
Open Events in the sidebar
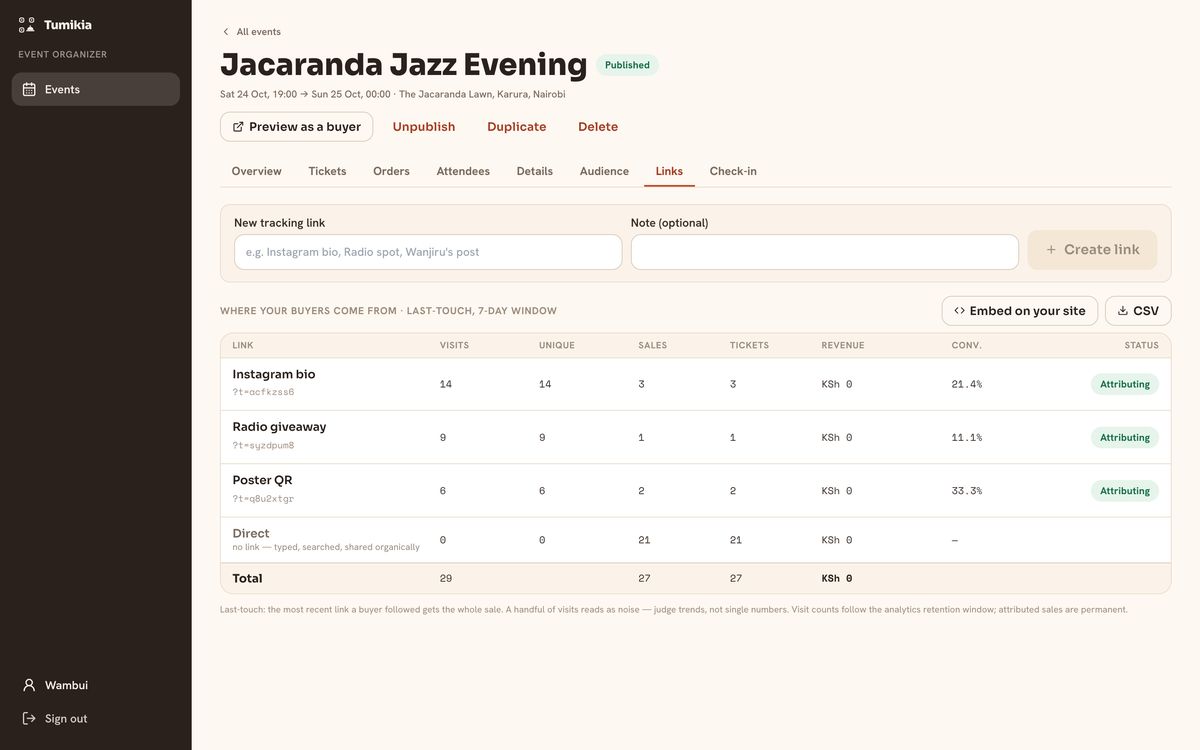(x=96, y=89)
